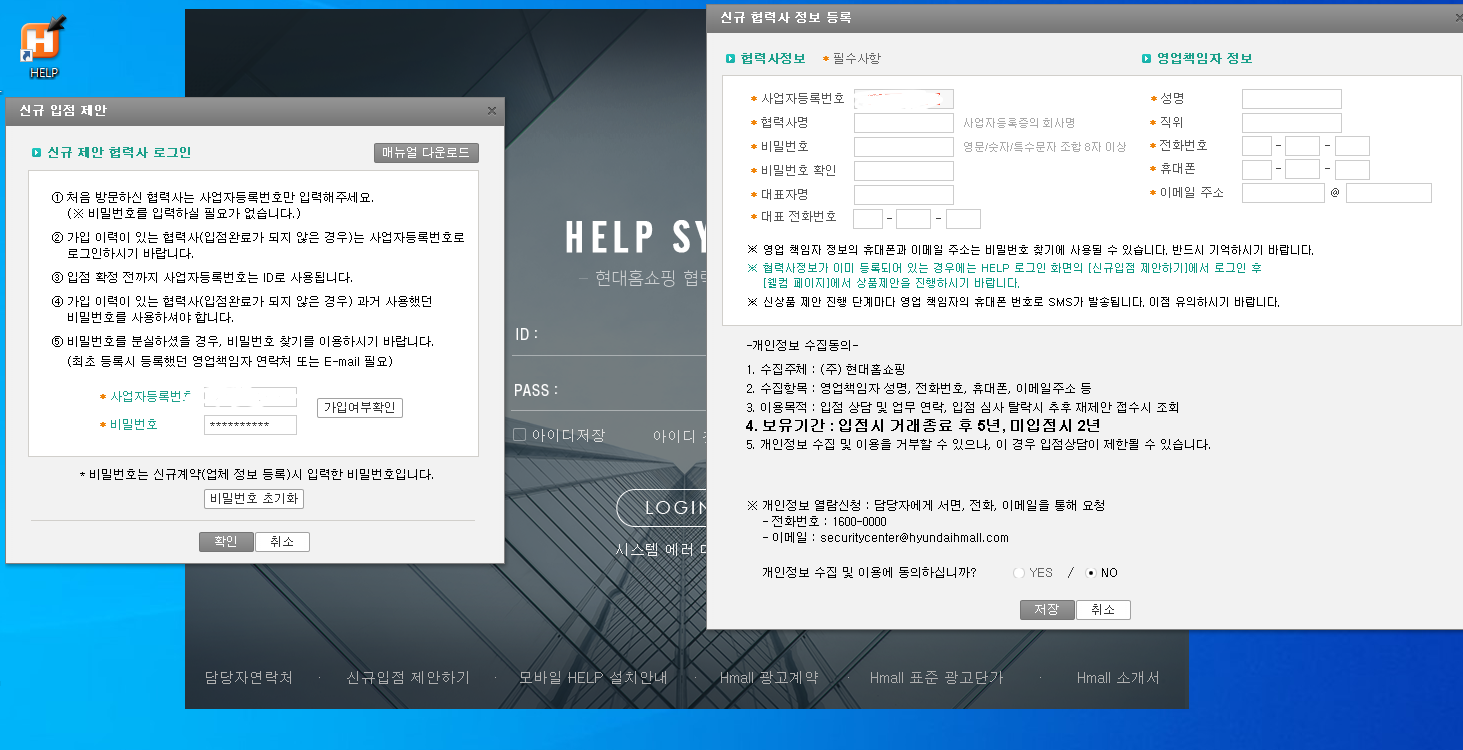Focus the 성명 input field
This screenshot has width=1463, height=750.
(1292, 99)
